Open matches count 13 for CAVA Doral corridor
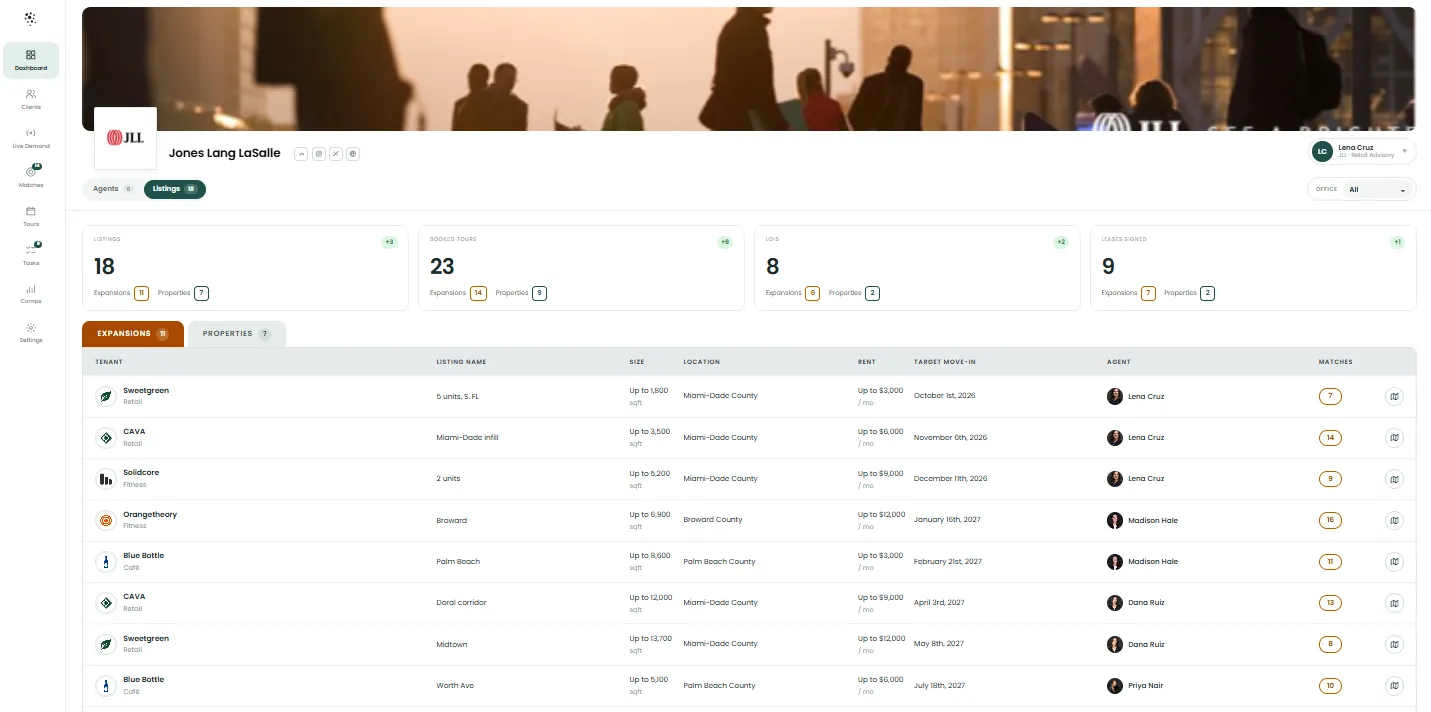Viewport: 1431px width, 712px height. click(x=1330, y=603)
